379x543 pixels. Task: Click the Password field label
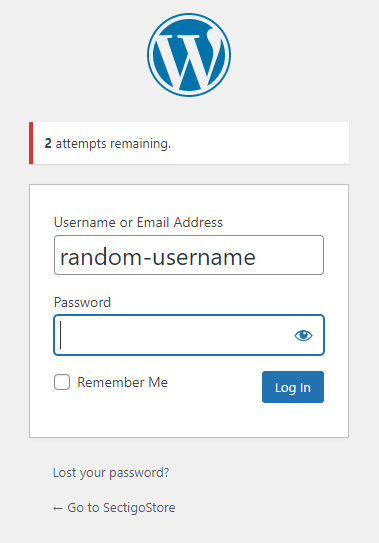click(82, 302)
